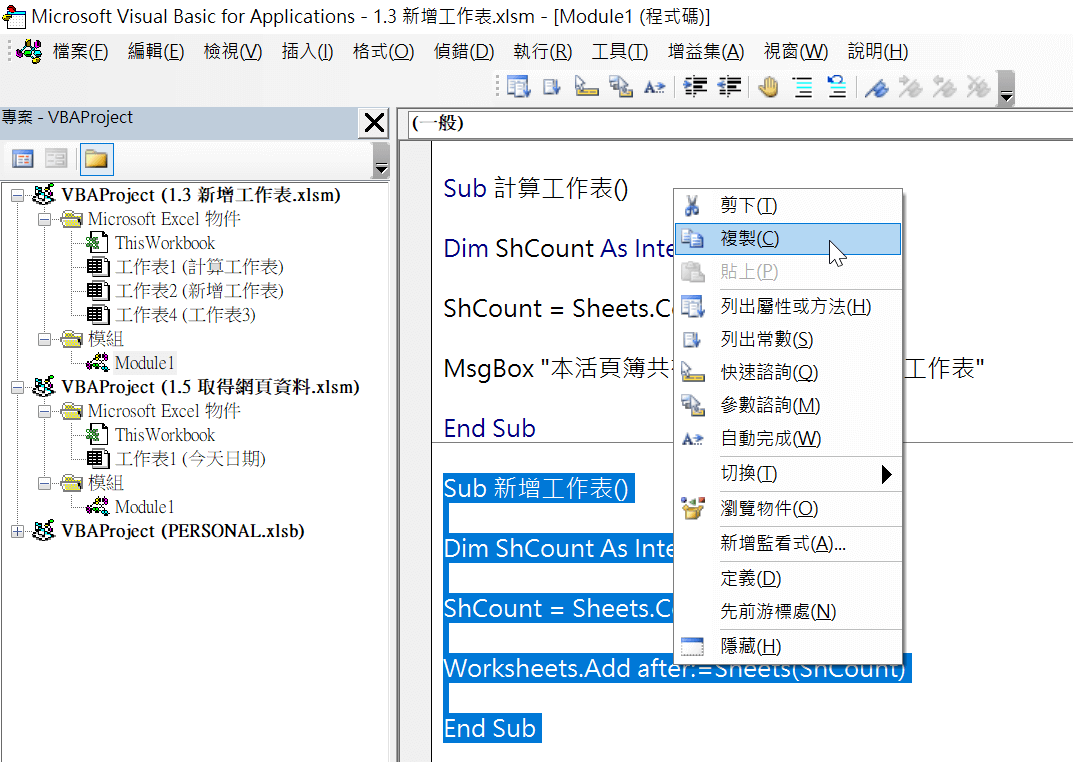This screenshot has height=762, width=1073.
Task: Open the 編輯(E) menu
Action: pos(156,51)
